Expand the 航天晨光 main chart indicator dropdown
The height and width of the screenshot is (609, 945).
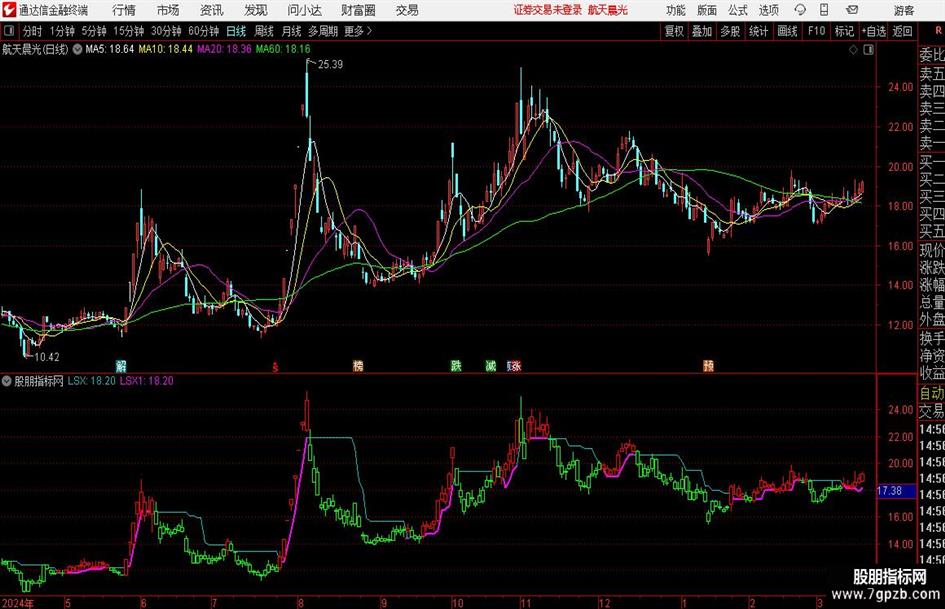point(77,49)
